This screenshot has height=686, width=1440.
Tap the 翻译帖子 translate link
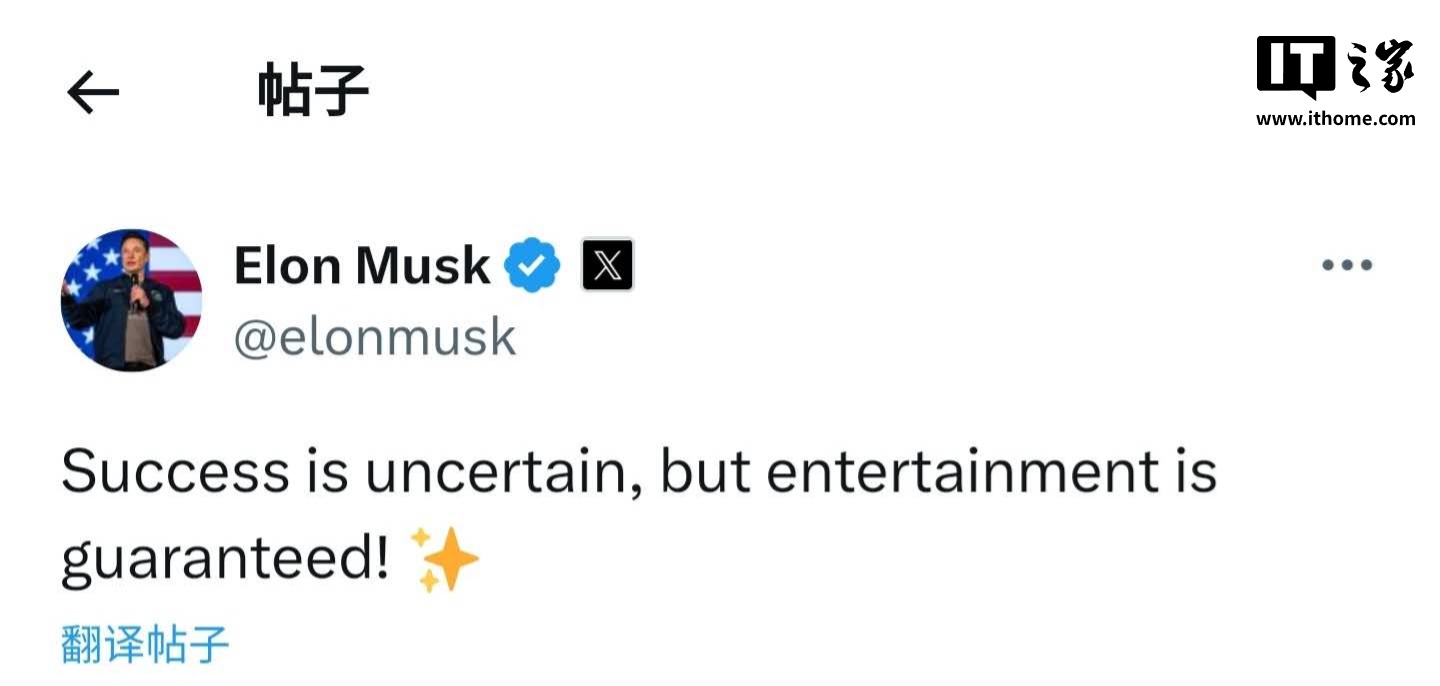[145, 644]
